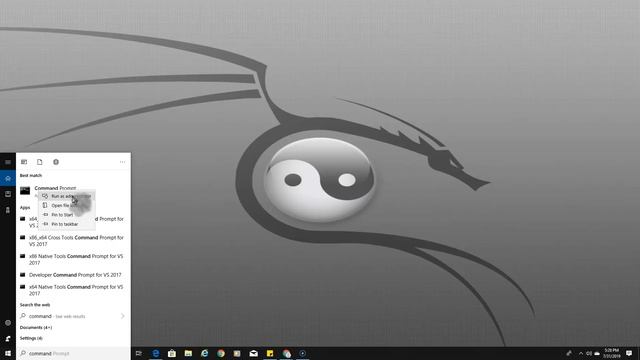The width and height of the screenshot is (640, 360).
Task: Open Sticky Notes from the taskbar
Action: coord(270,353)
